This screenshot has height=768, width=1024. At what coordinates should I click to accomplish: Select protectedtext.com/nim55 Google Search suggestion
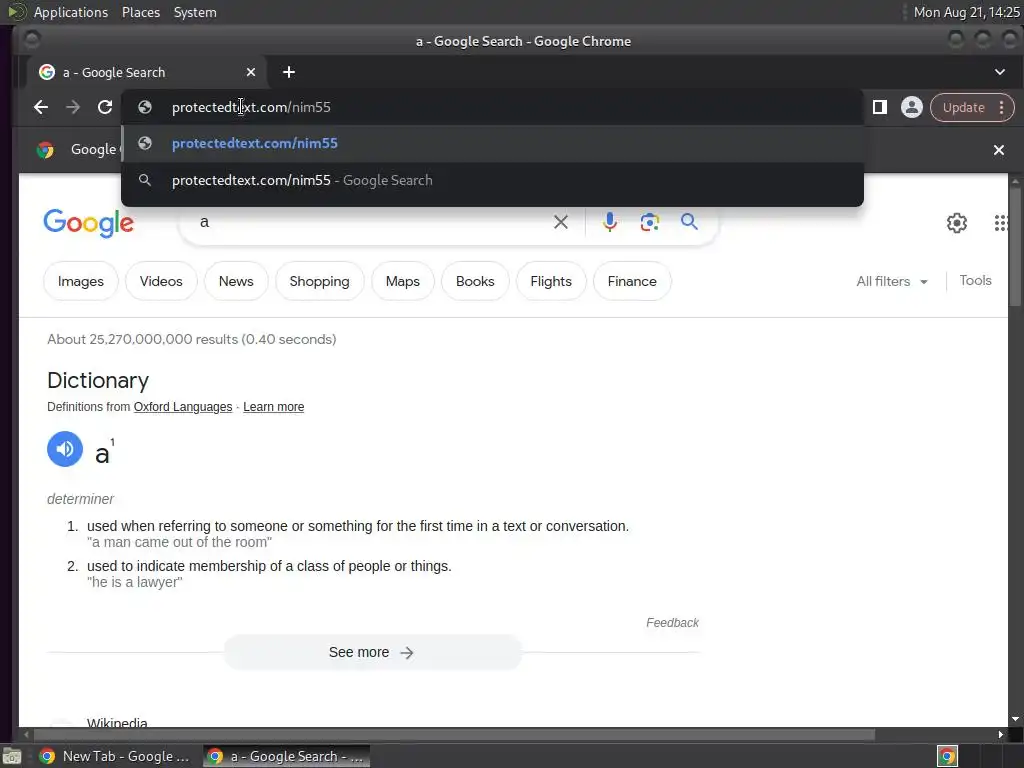pos(492,180)
